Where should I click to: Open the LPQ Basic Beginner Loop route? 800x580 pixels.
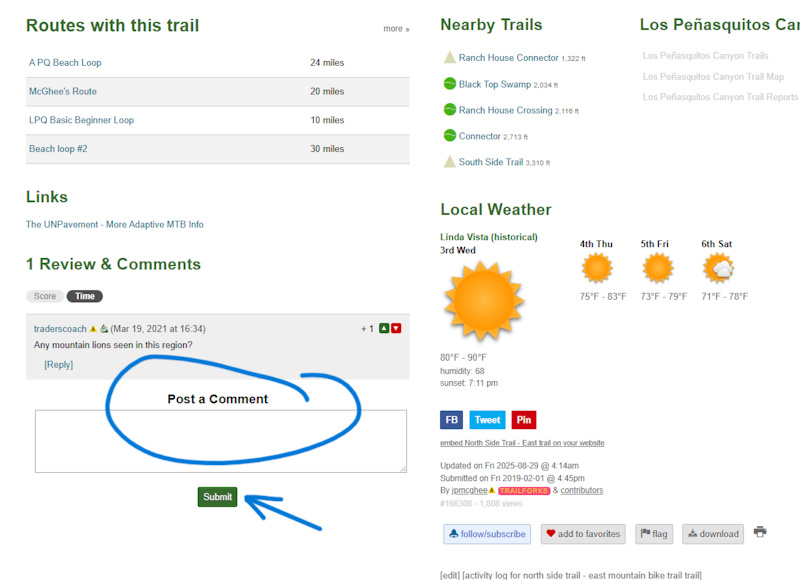82,120
